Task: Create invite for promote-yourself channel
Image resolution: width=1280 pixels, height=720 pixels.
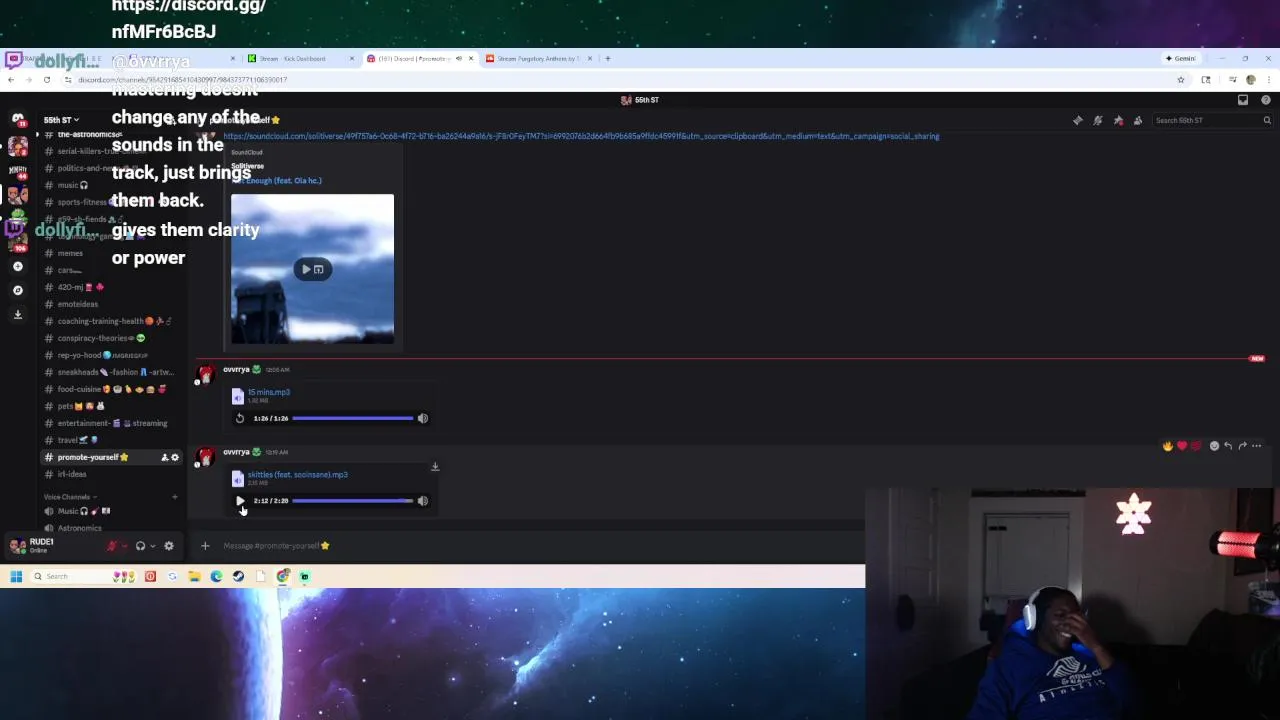Action: coord(164,458)
